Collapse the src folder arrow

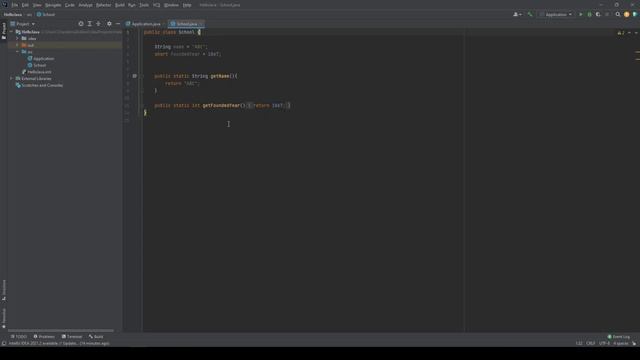point(18,52)
